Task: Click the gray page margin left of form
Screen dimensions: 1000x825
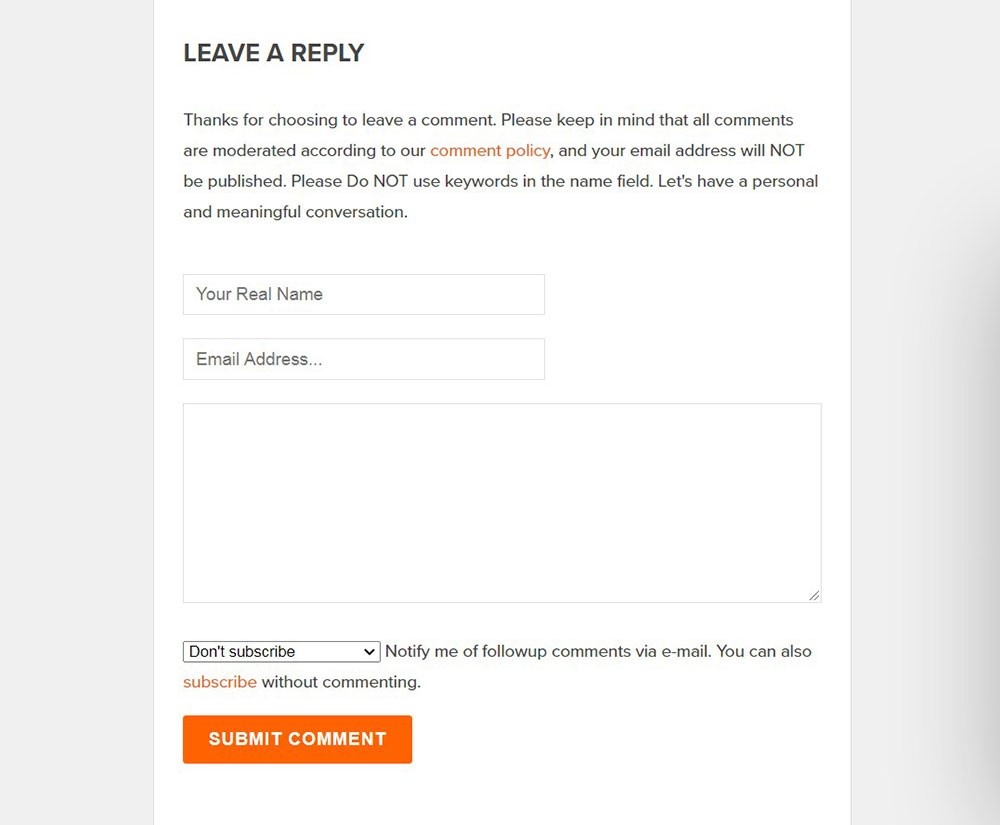Action: tap(77, 412)
